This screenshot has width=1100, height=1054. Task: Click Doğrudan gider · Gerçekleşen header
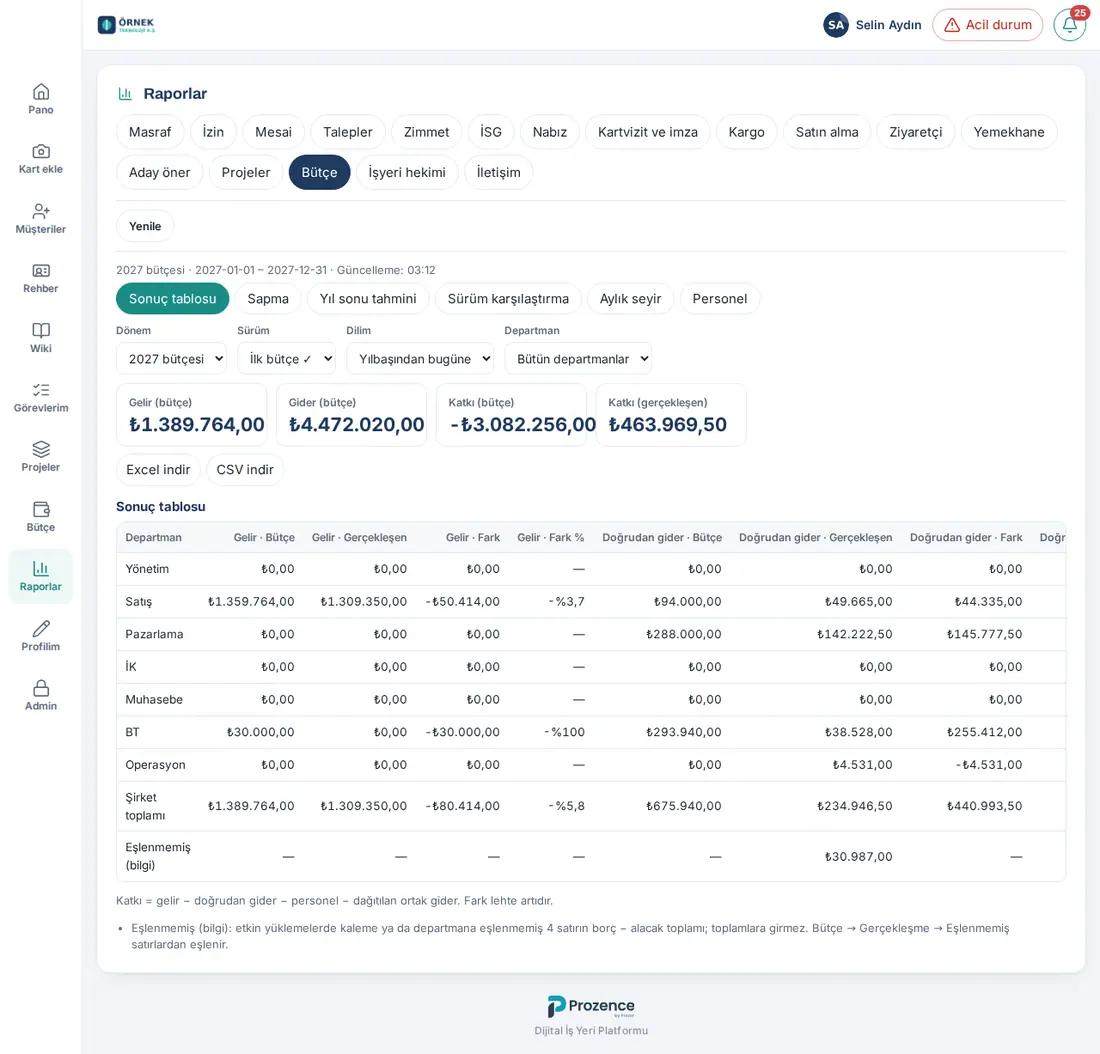pos(816,538)
